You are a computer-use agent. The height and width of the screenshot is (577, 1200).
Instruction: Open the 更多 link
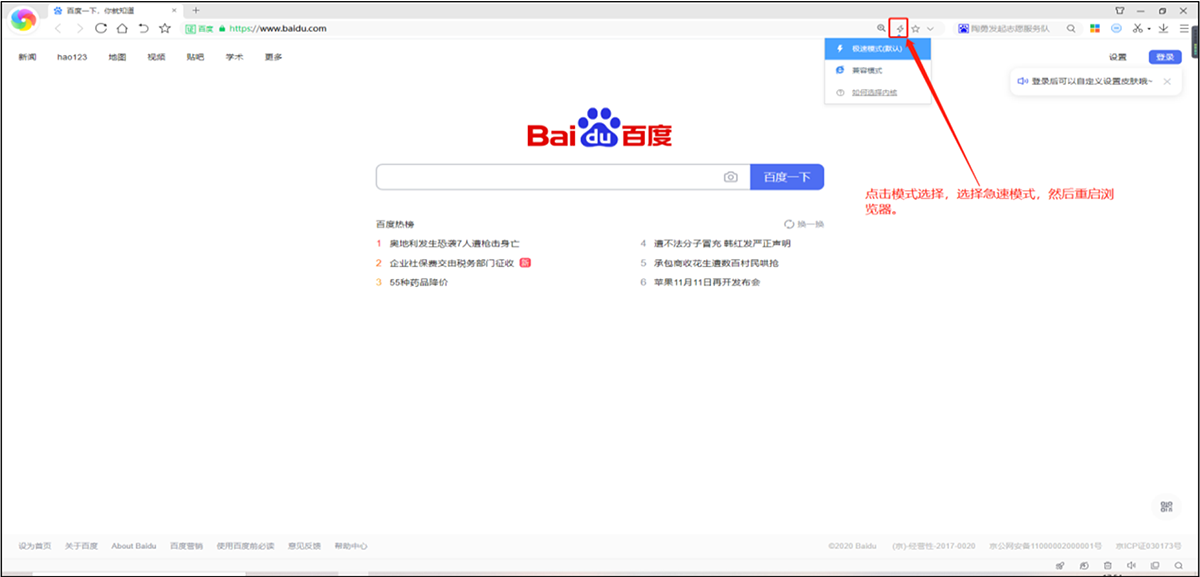[273, 57]
